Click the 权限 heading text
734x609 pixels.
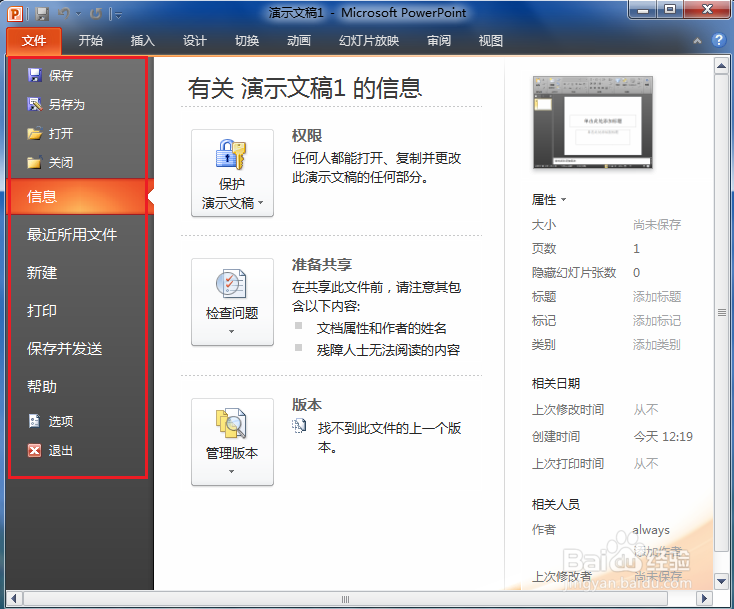pyautogui.click(x=307, y=136)
